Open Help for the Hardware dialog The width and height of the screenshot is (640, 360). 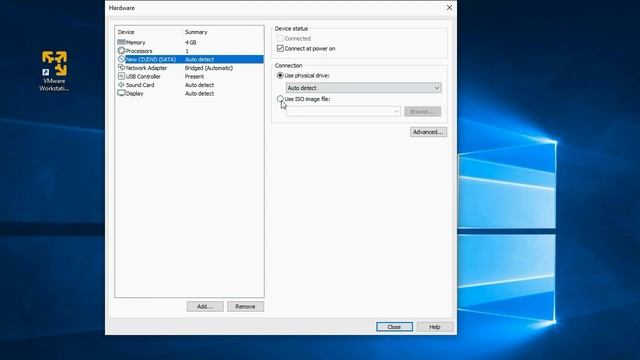point(435,327)
